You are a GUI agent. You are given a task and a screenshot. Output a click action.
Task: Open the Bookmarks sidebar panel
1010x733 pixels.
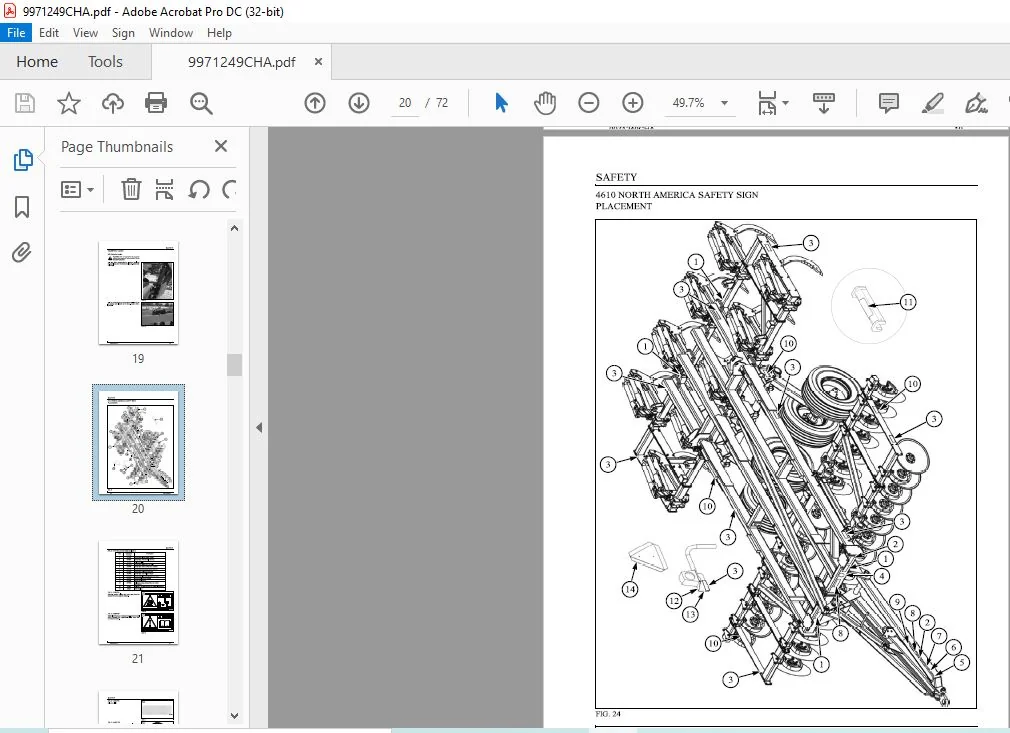22,207
